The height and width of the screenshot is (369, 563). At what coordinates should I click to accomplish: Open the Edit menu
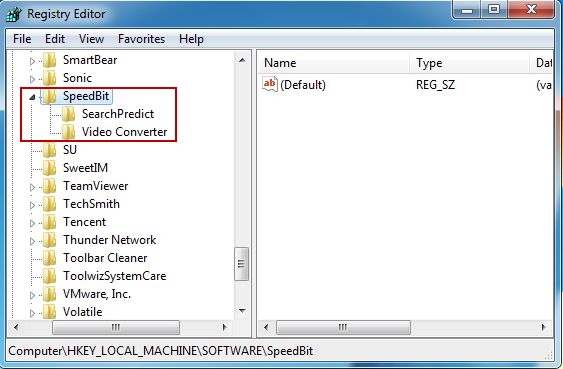(x=55, y=39)
